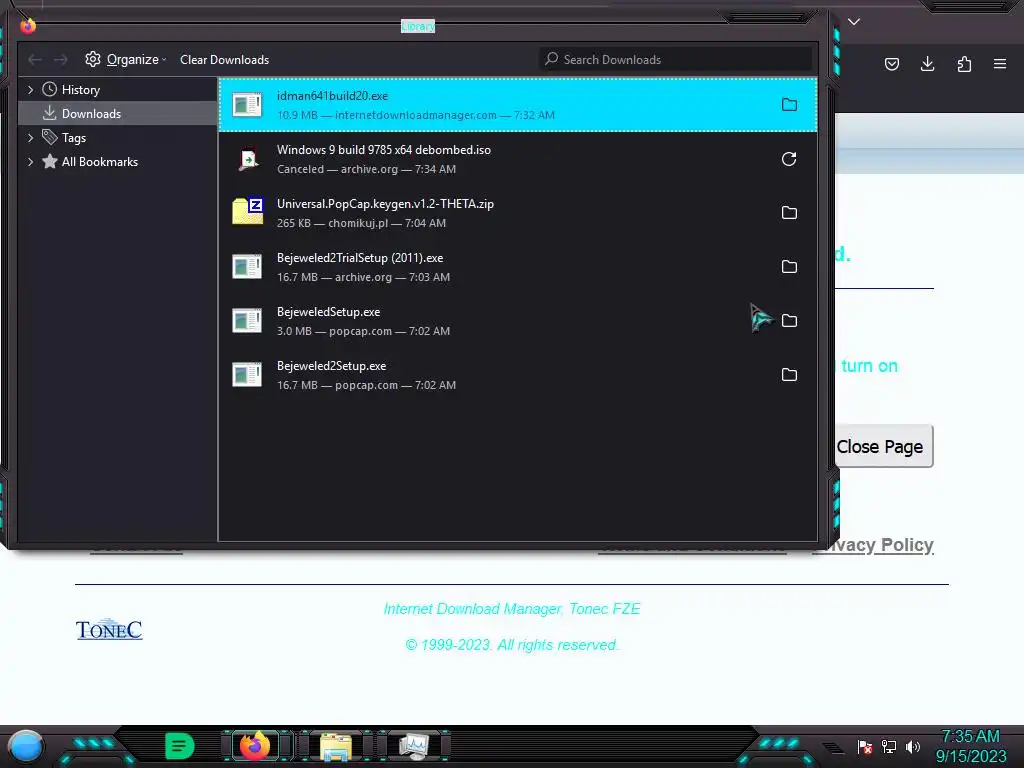Open the Firefox tab list chevron
The height and width of the screenshot is (768, 1024).
click(854, 22)
